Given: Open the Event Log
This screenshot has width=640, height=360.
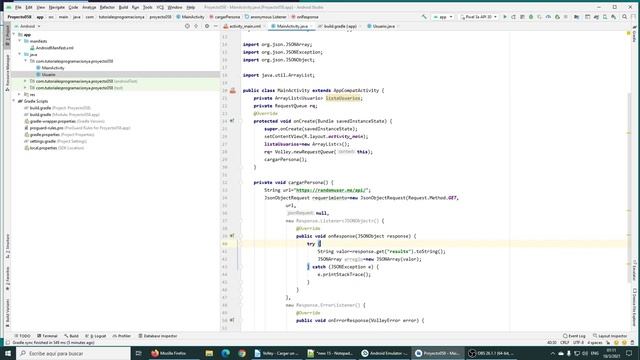Looking at the screenshot, I should [x=574, y=336].
